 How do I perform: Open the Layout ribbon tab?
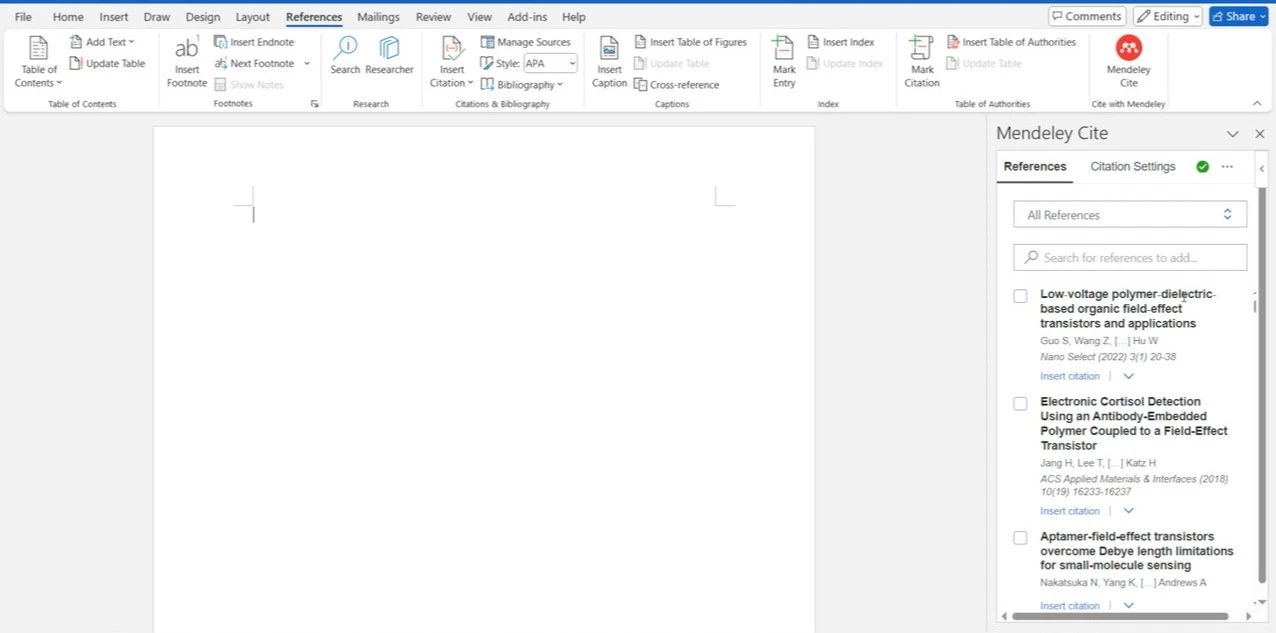tap(253, 17)
